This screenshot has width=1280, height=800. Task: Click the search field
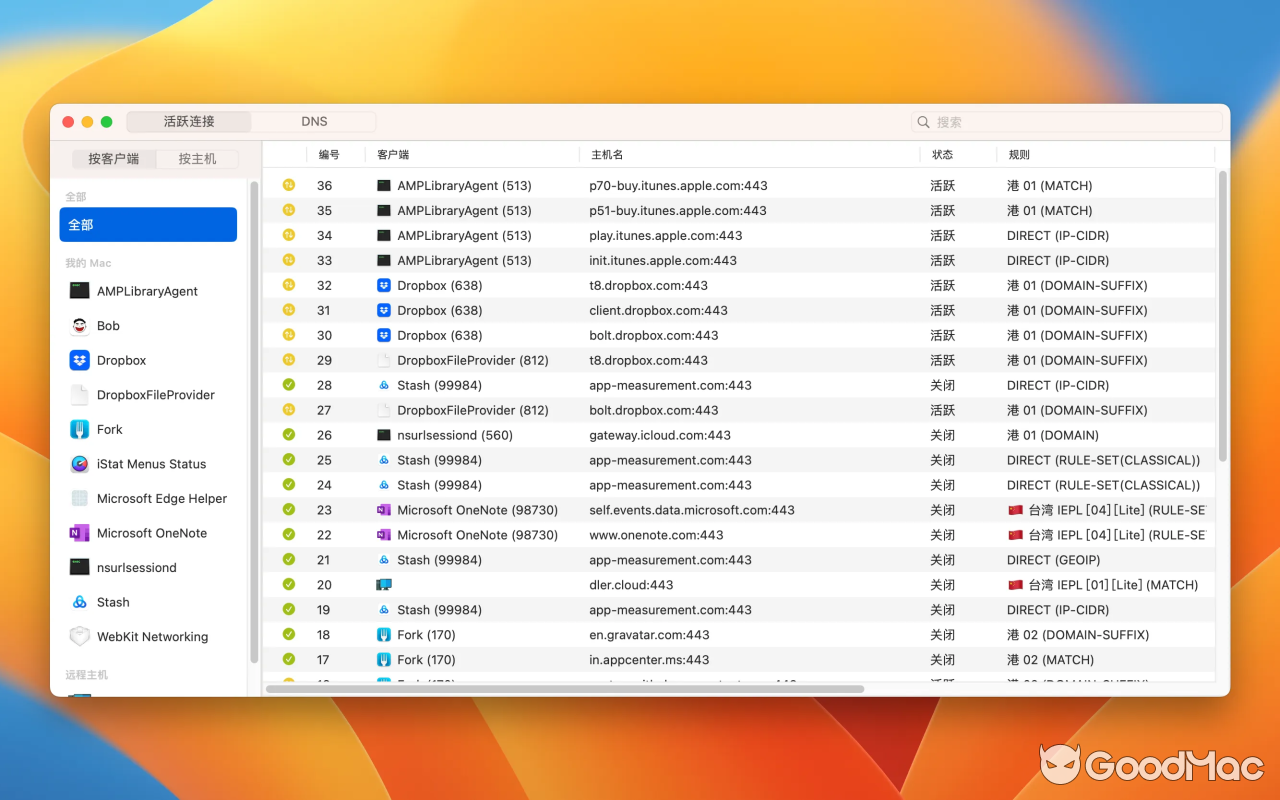tap(1065, 121)
